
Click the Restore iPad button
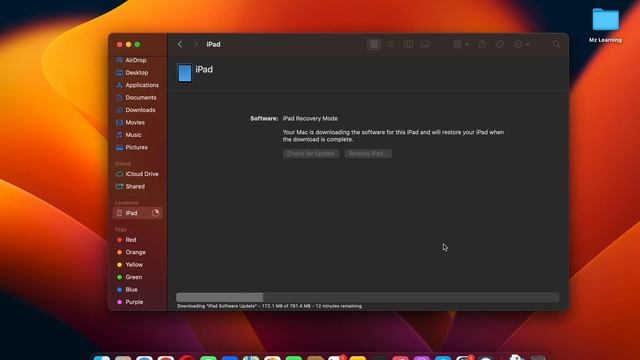tap(368, 153)
